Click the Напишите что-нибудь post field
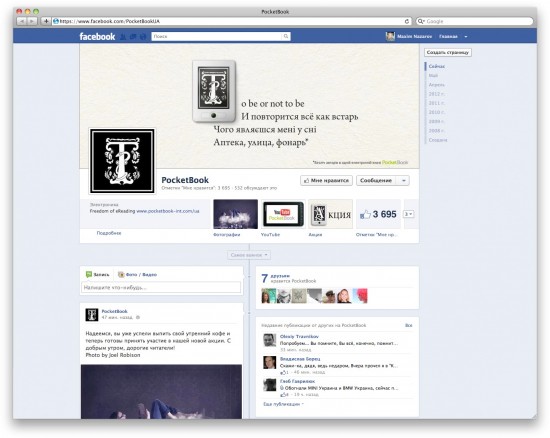Screen dimensions: 550x438 (161, 288)
